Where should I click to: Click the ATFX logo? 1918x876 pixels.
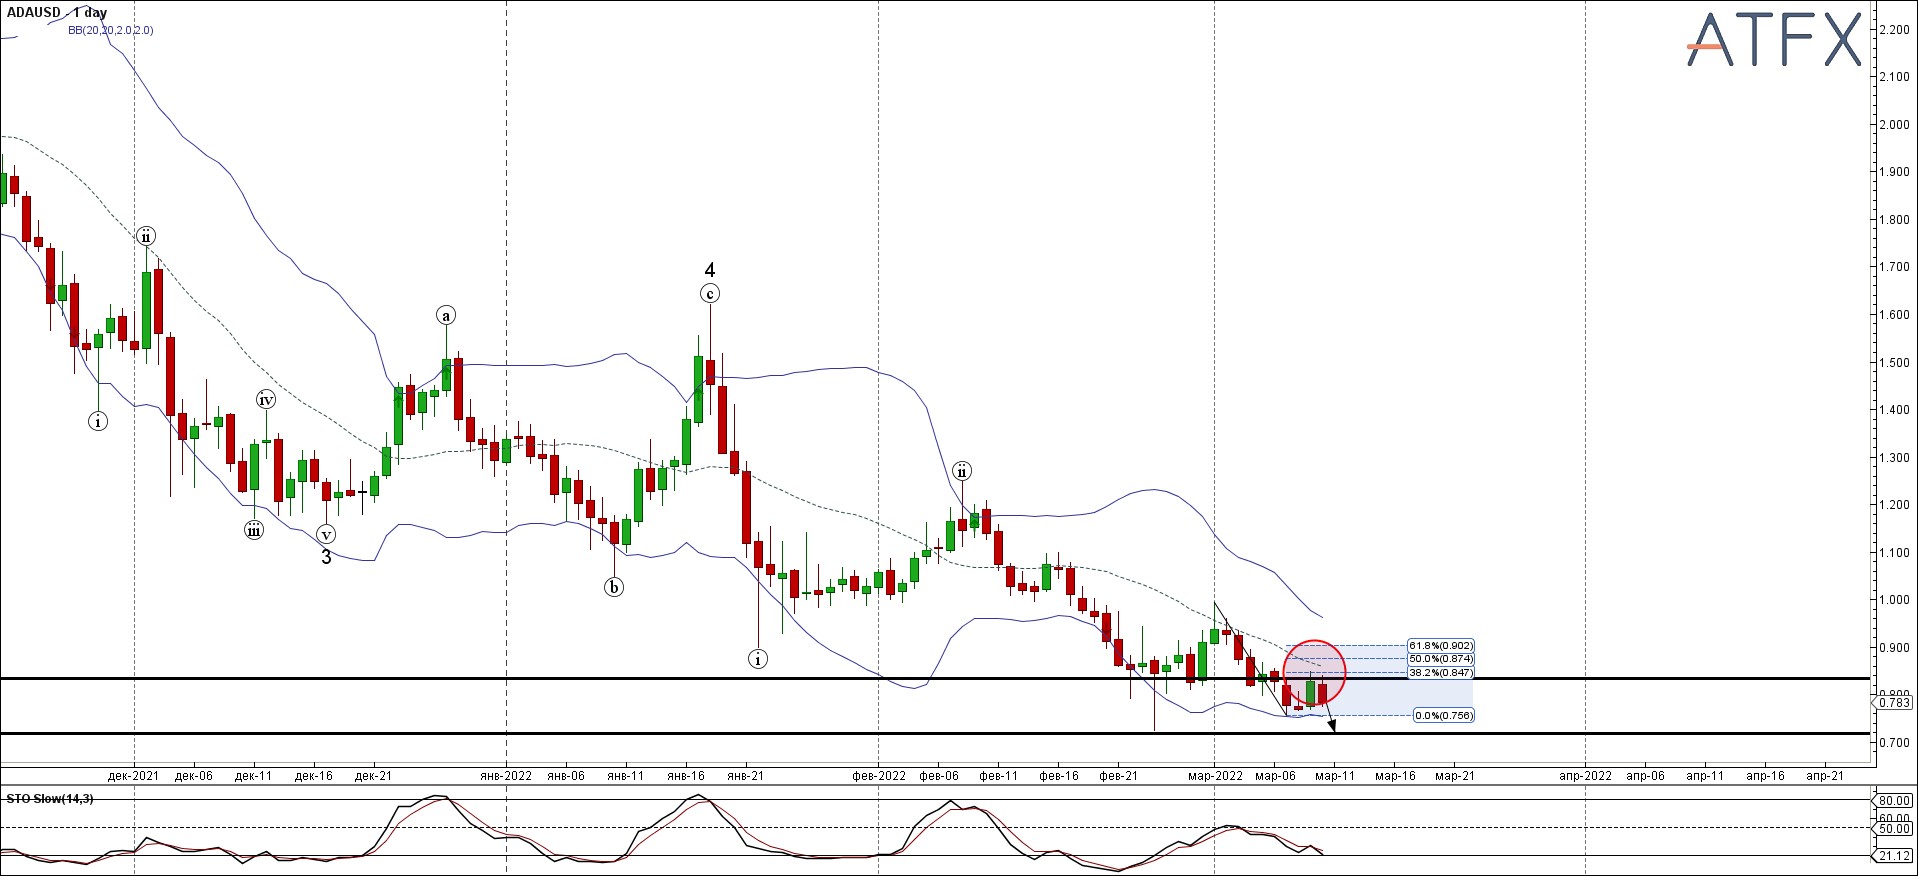click(1773, 40)
